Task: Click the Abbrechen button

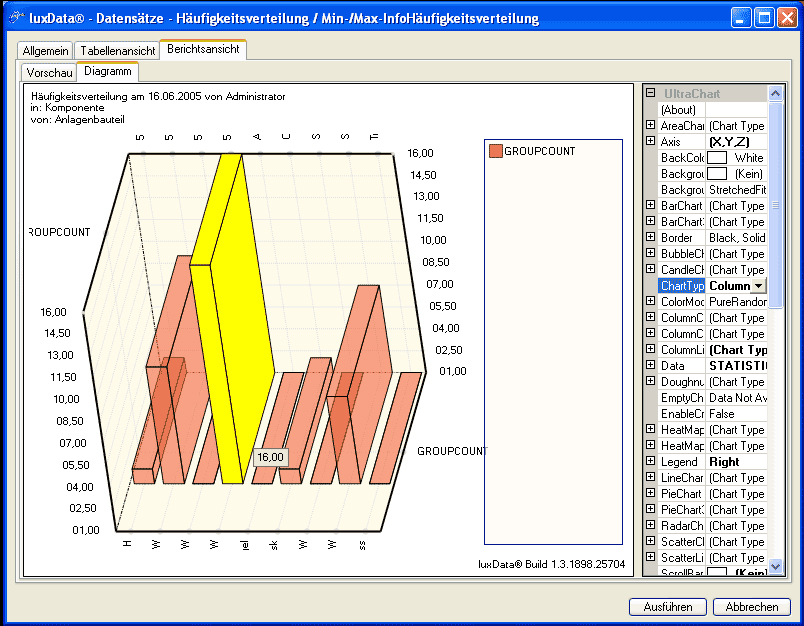Action: coord(751,607)
